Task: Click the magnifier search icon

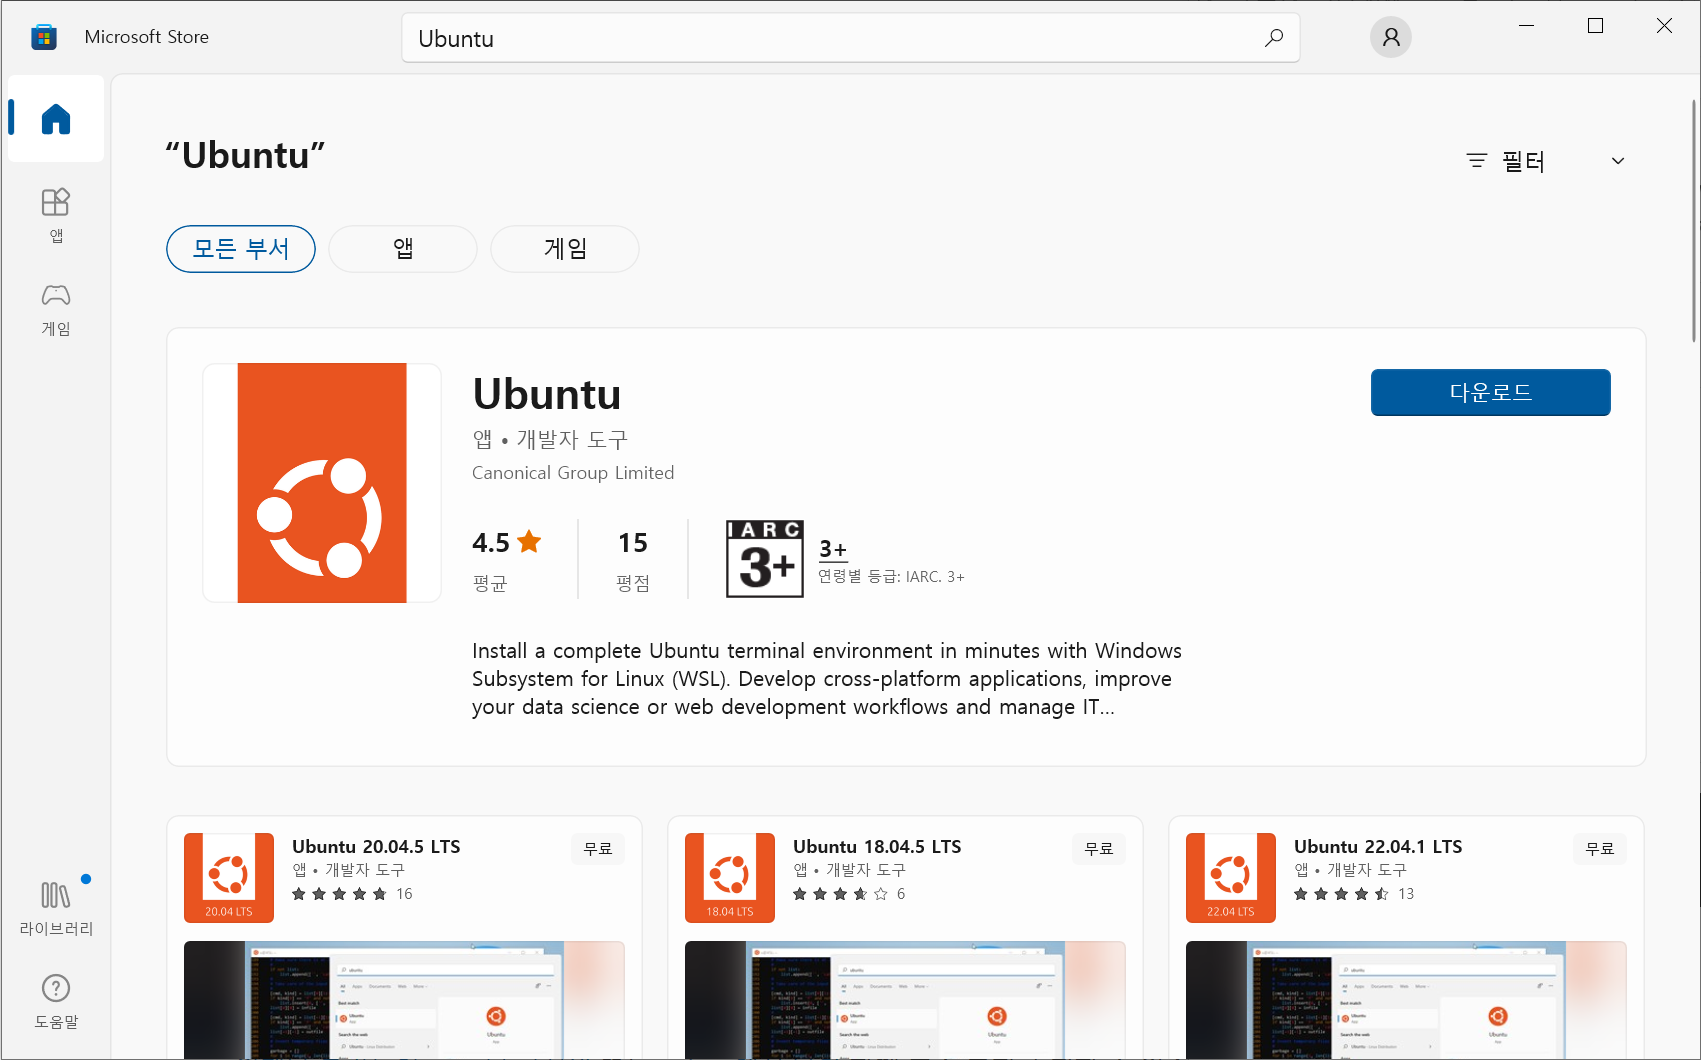Action: click(1273, 38)
